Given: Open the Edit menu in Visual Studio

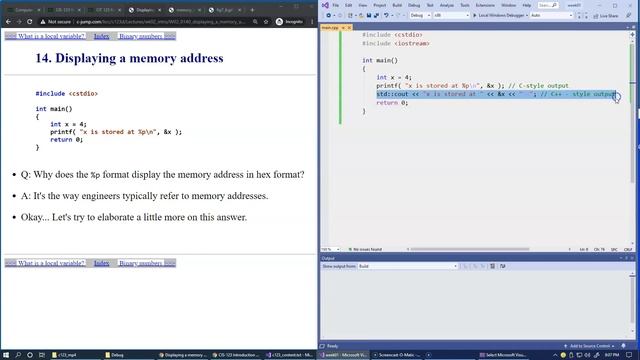Looking at the screenshot, I should [x=348, y=5].
